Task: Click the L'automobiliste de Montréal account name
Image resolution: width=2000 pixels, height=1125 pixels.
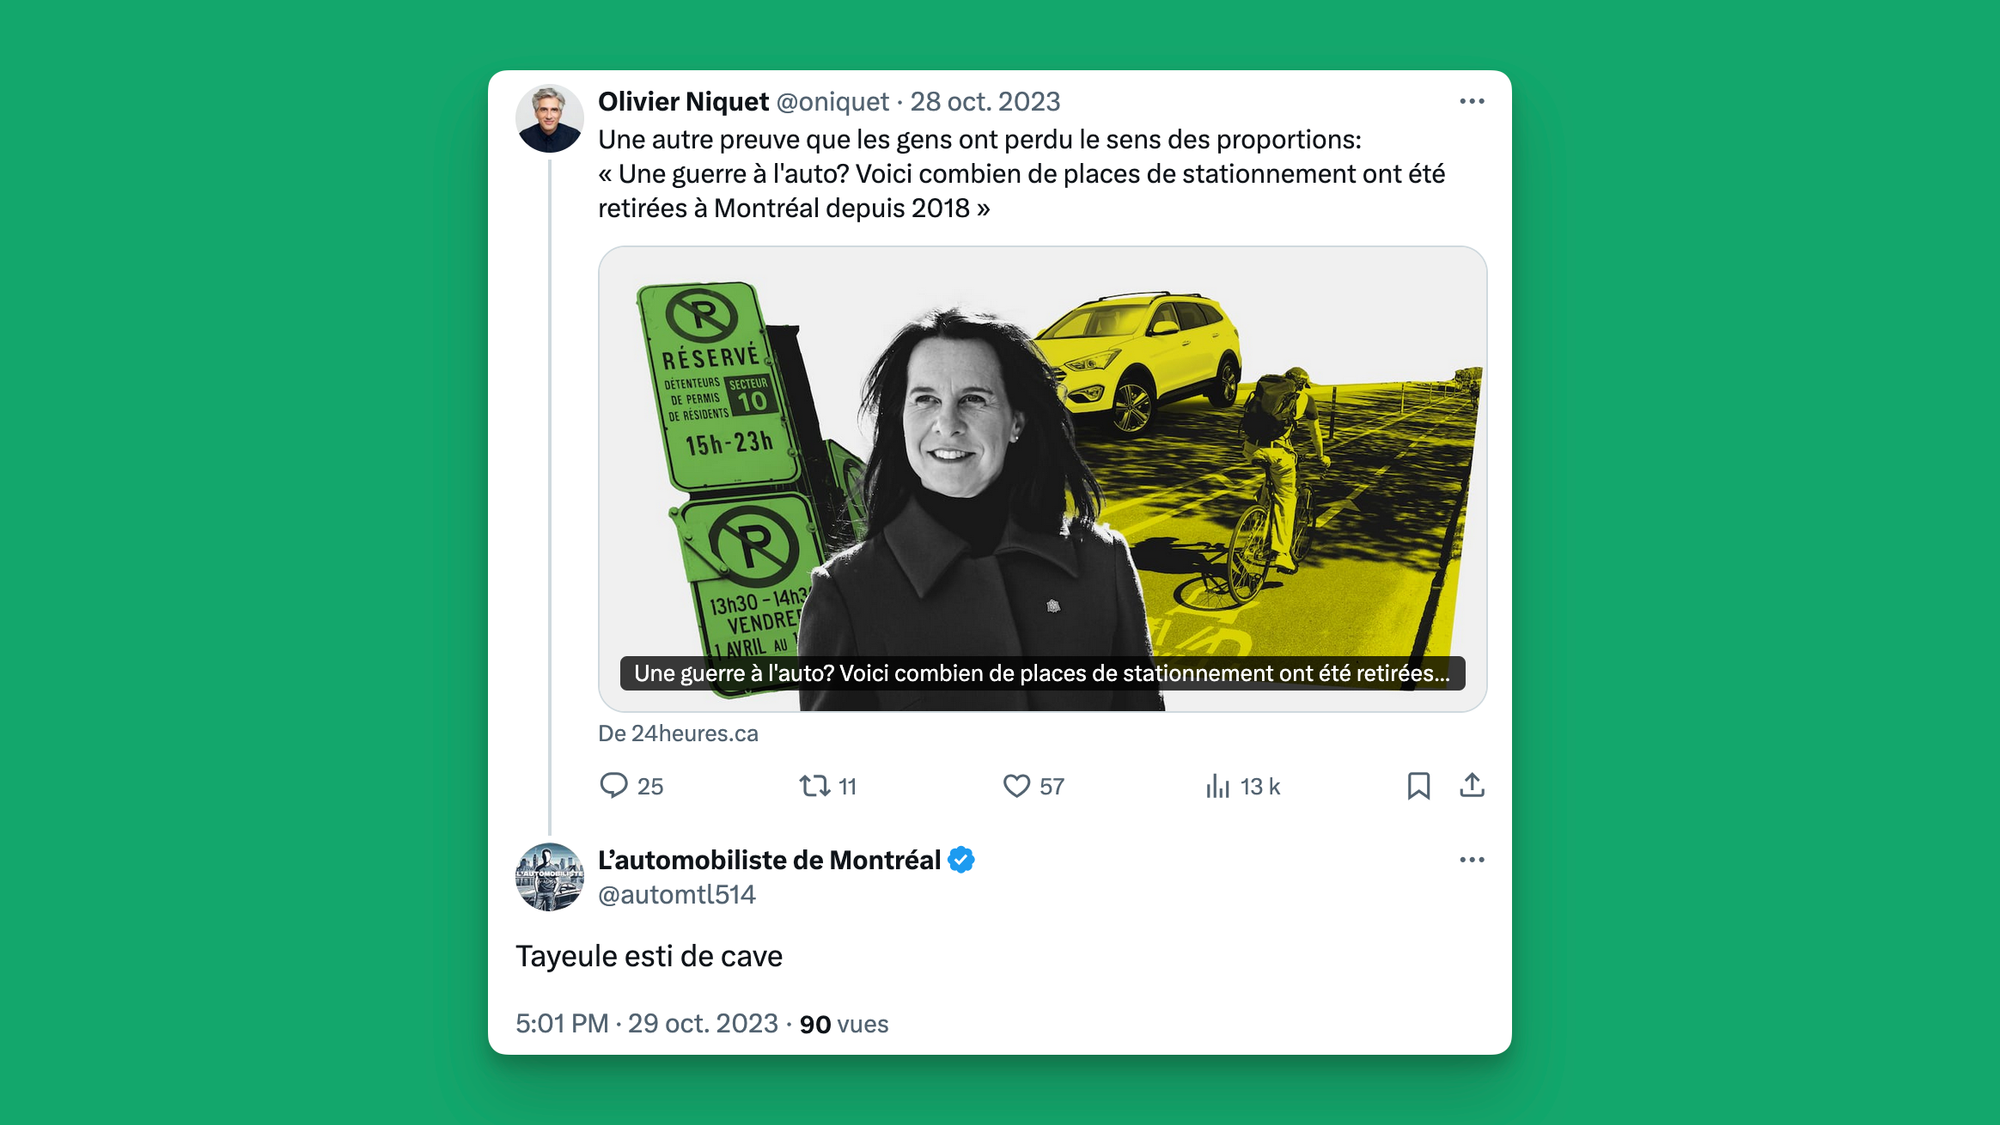Action: 769,860
